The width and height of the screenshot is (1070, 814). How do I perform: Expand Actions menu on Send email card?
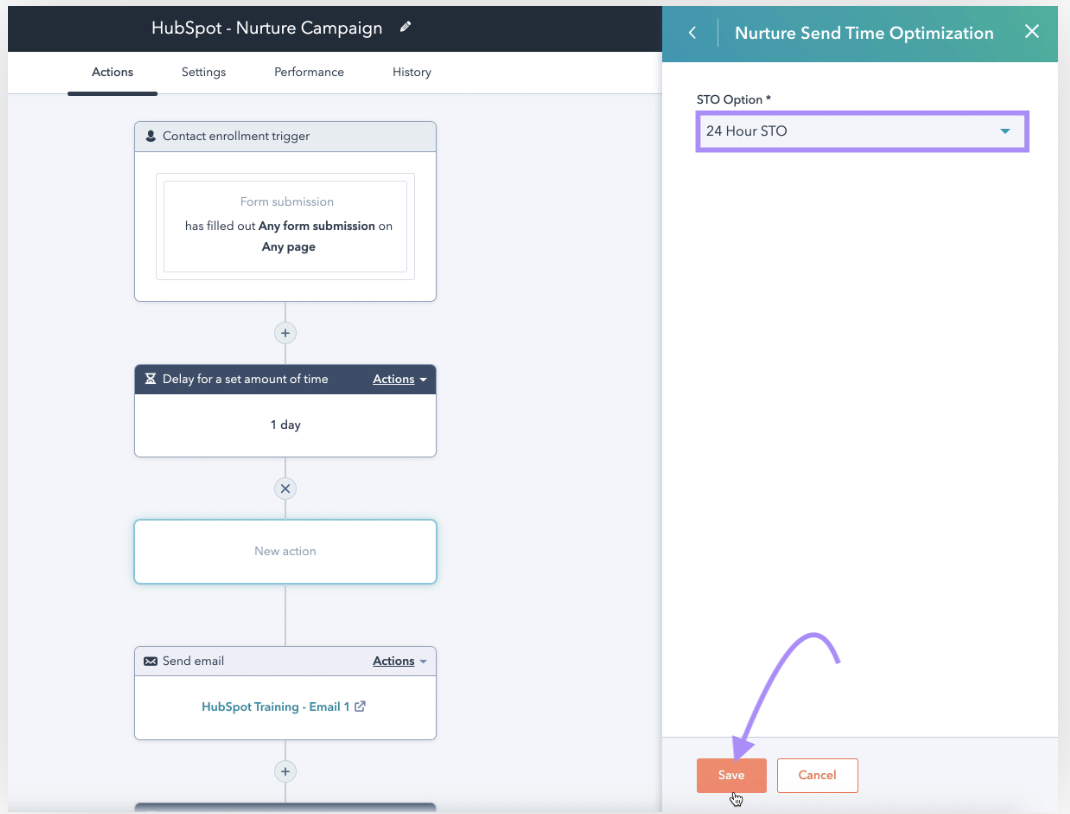(x=399, y=661)
